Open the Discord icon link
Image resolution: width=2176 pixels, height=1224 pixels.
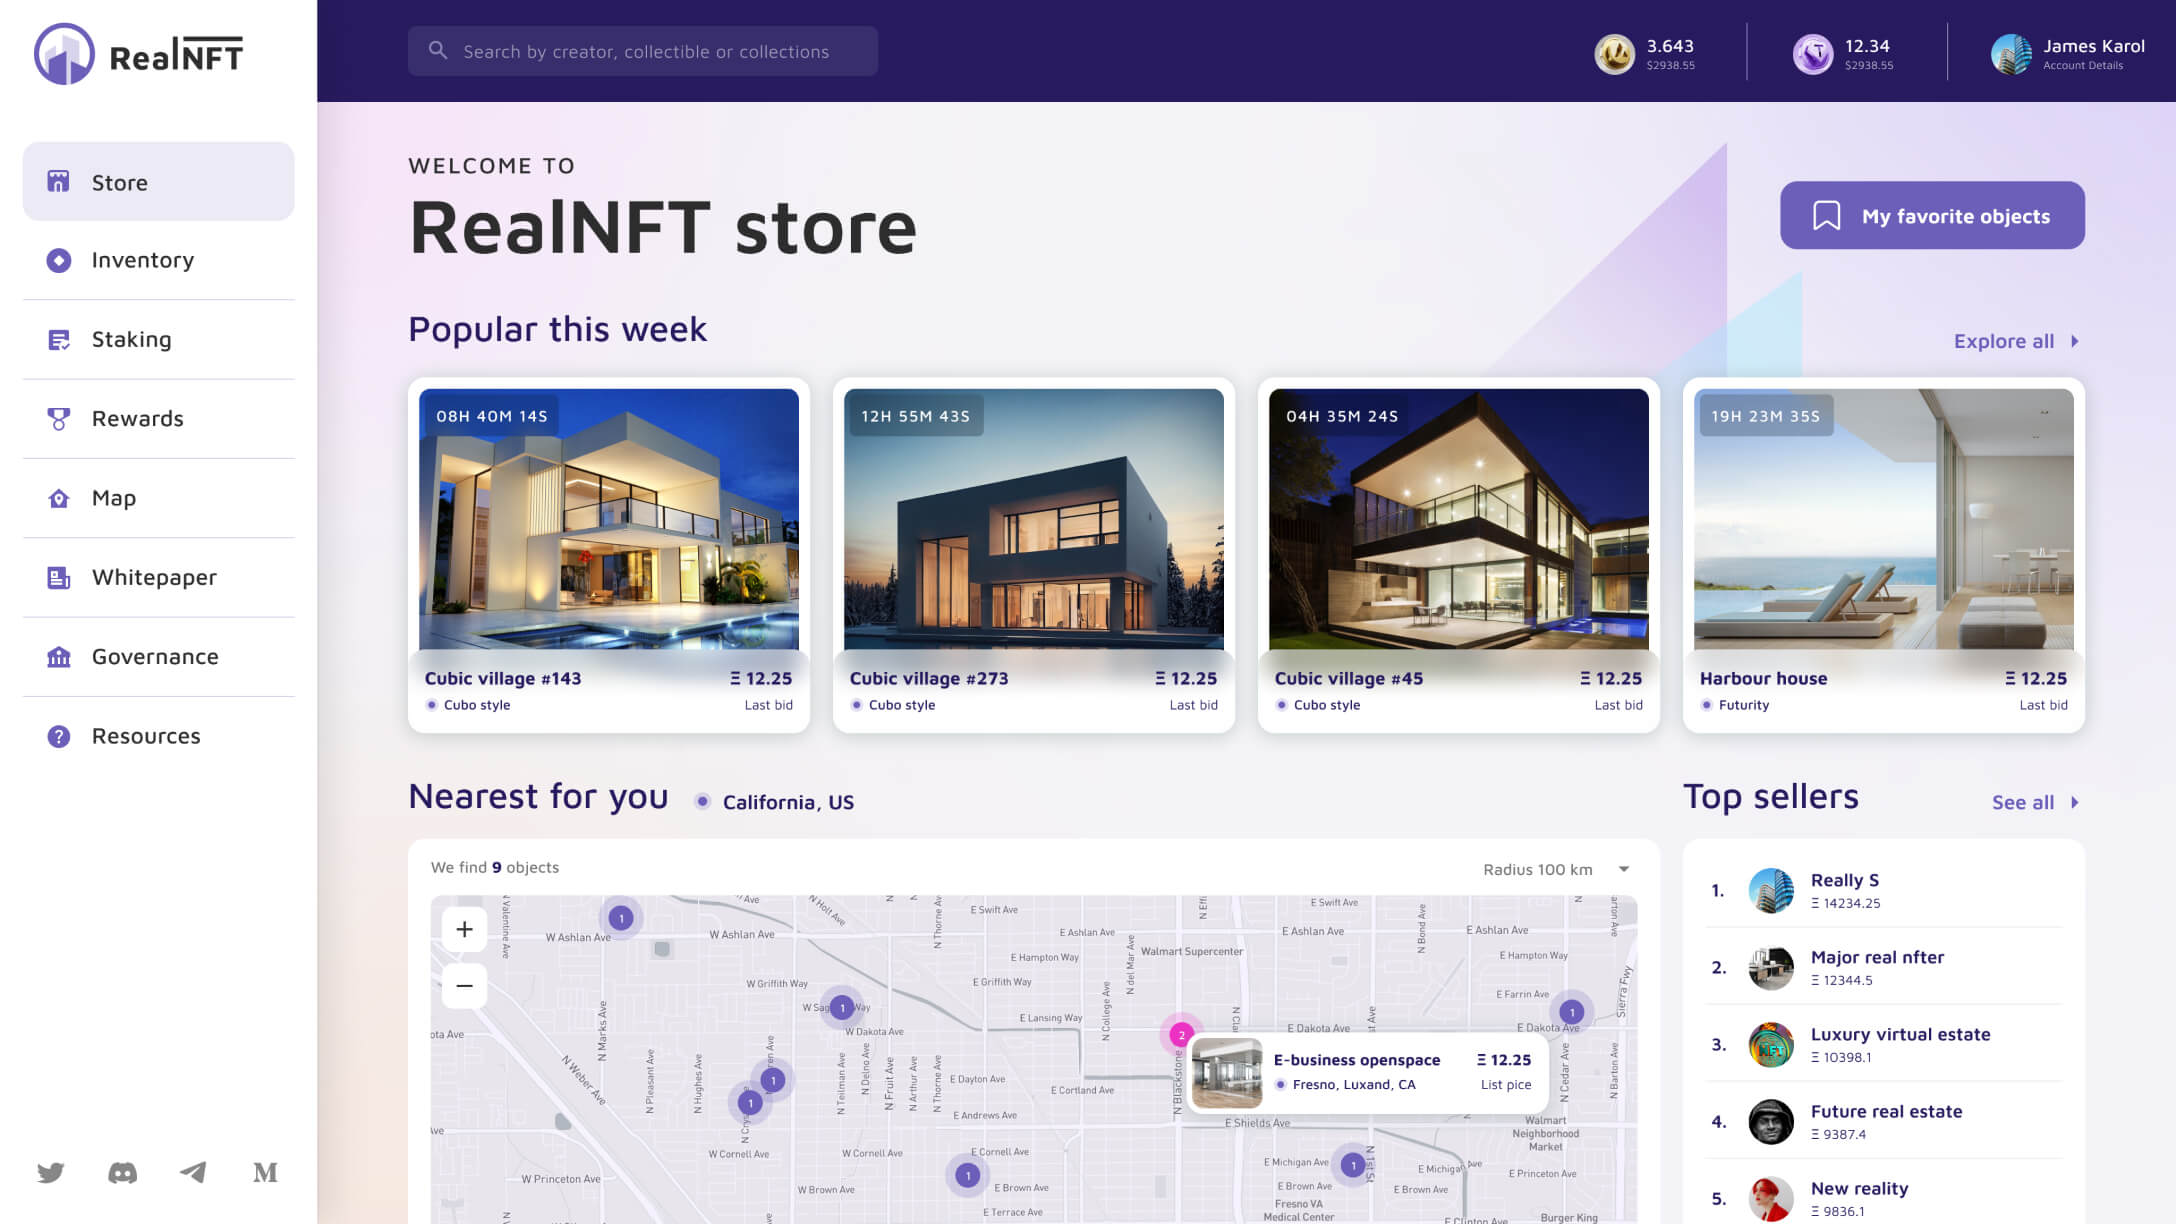(122, 1172)
